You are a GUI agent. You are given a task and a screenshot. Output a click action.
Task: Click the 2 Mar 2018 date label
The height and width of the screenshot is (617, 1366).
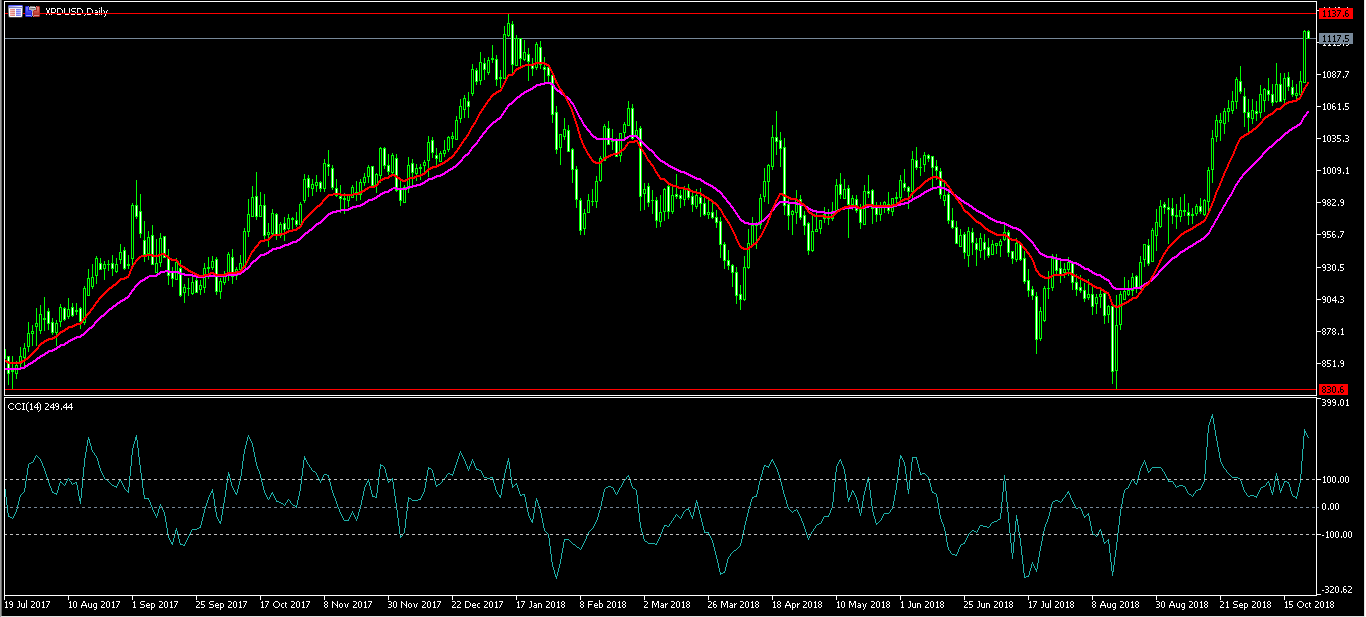667,605
